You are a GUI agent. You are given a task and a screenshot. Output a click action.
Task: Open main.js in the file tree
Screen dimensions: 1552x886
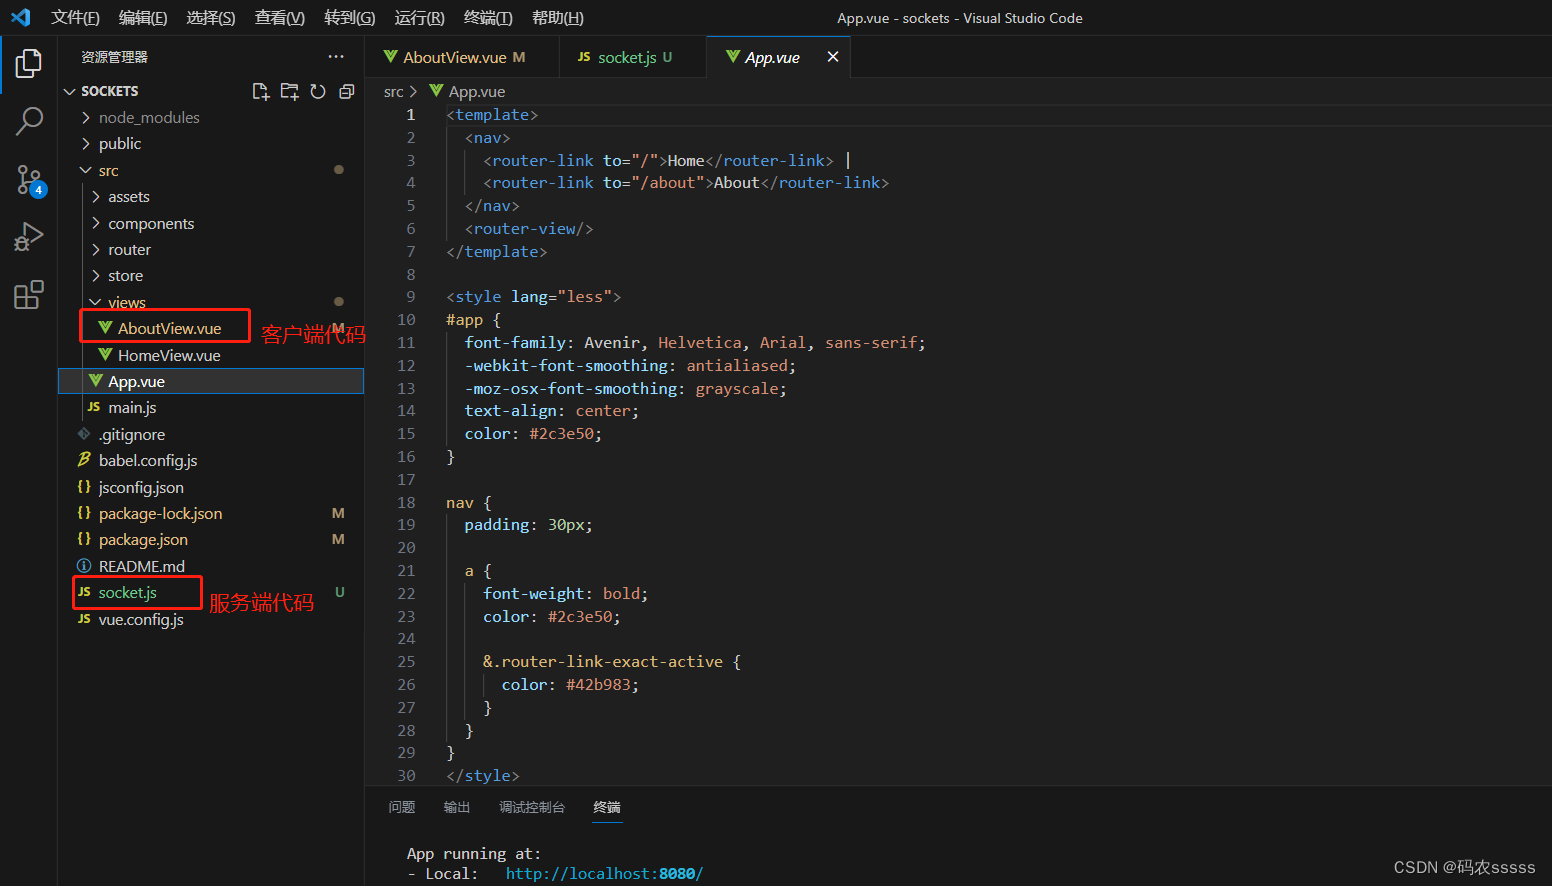pyautogui.click(x=211, y=408)
